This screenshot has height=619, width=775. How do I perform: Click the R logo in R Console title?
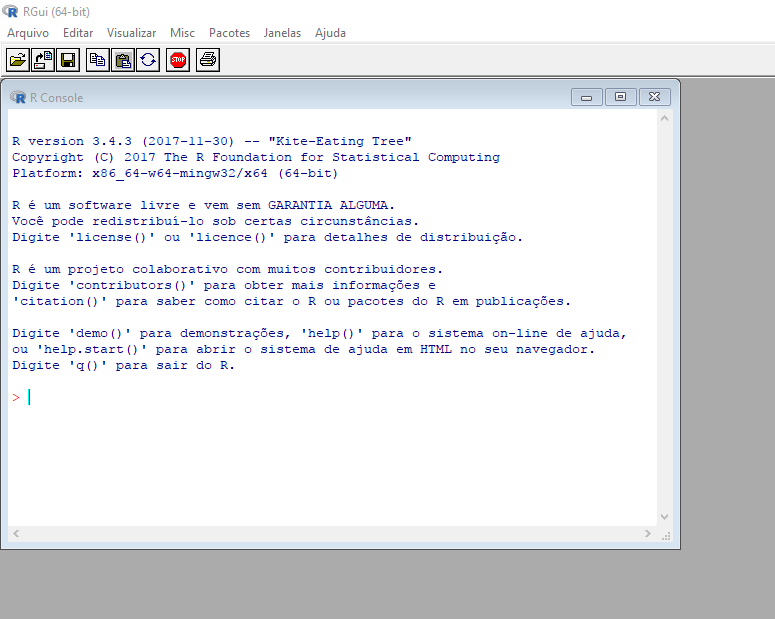pyautogui.click(x=18, y=97)
